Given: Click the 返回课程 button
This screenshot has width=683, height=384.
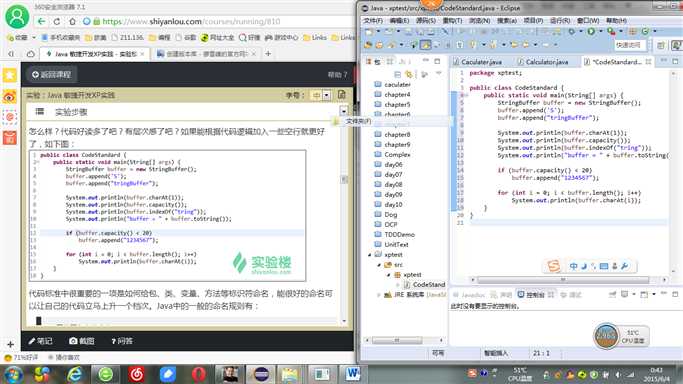Looking at the screenshot, I should (51, 74).
